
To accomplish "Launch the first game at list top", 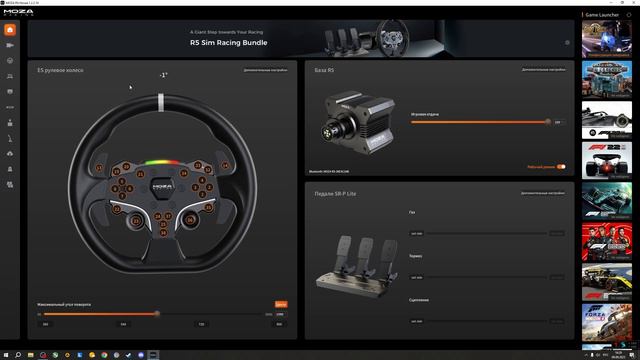I will 607,39.
